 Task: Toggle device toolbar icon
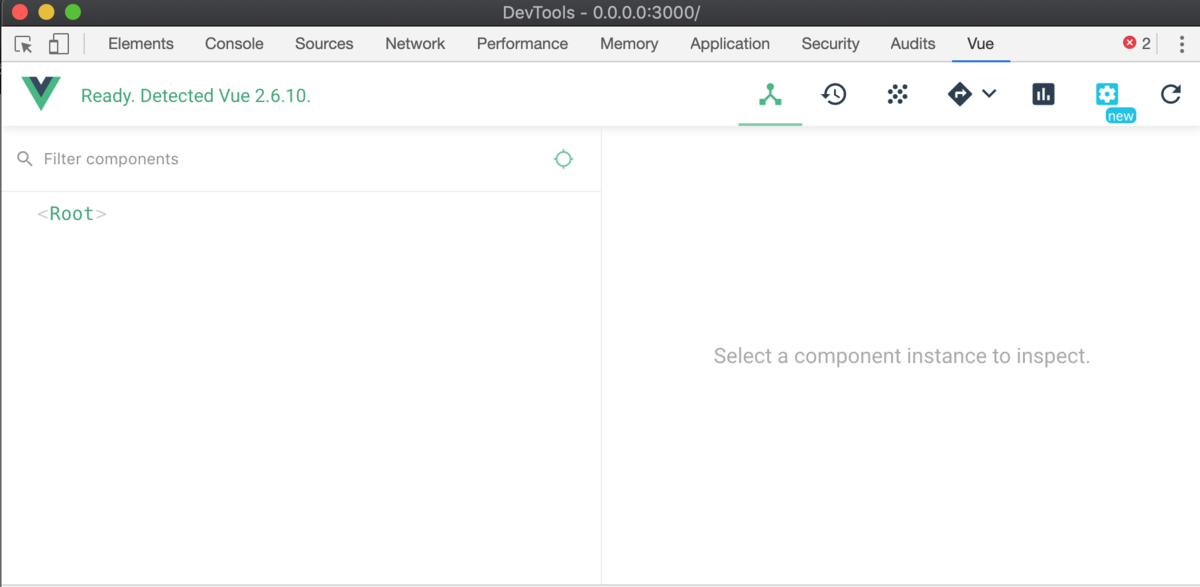pyautogui.click(x=59, y=44)
